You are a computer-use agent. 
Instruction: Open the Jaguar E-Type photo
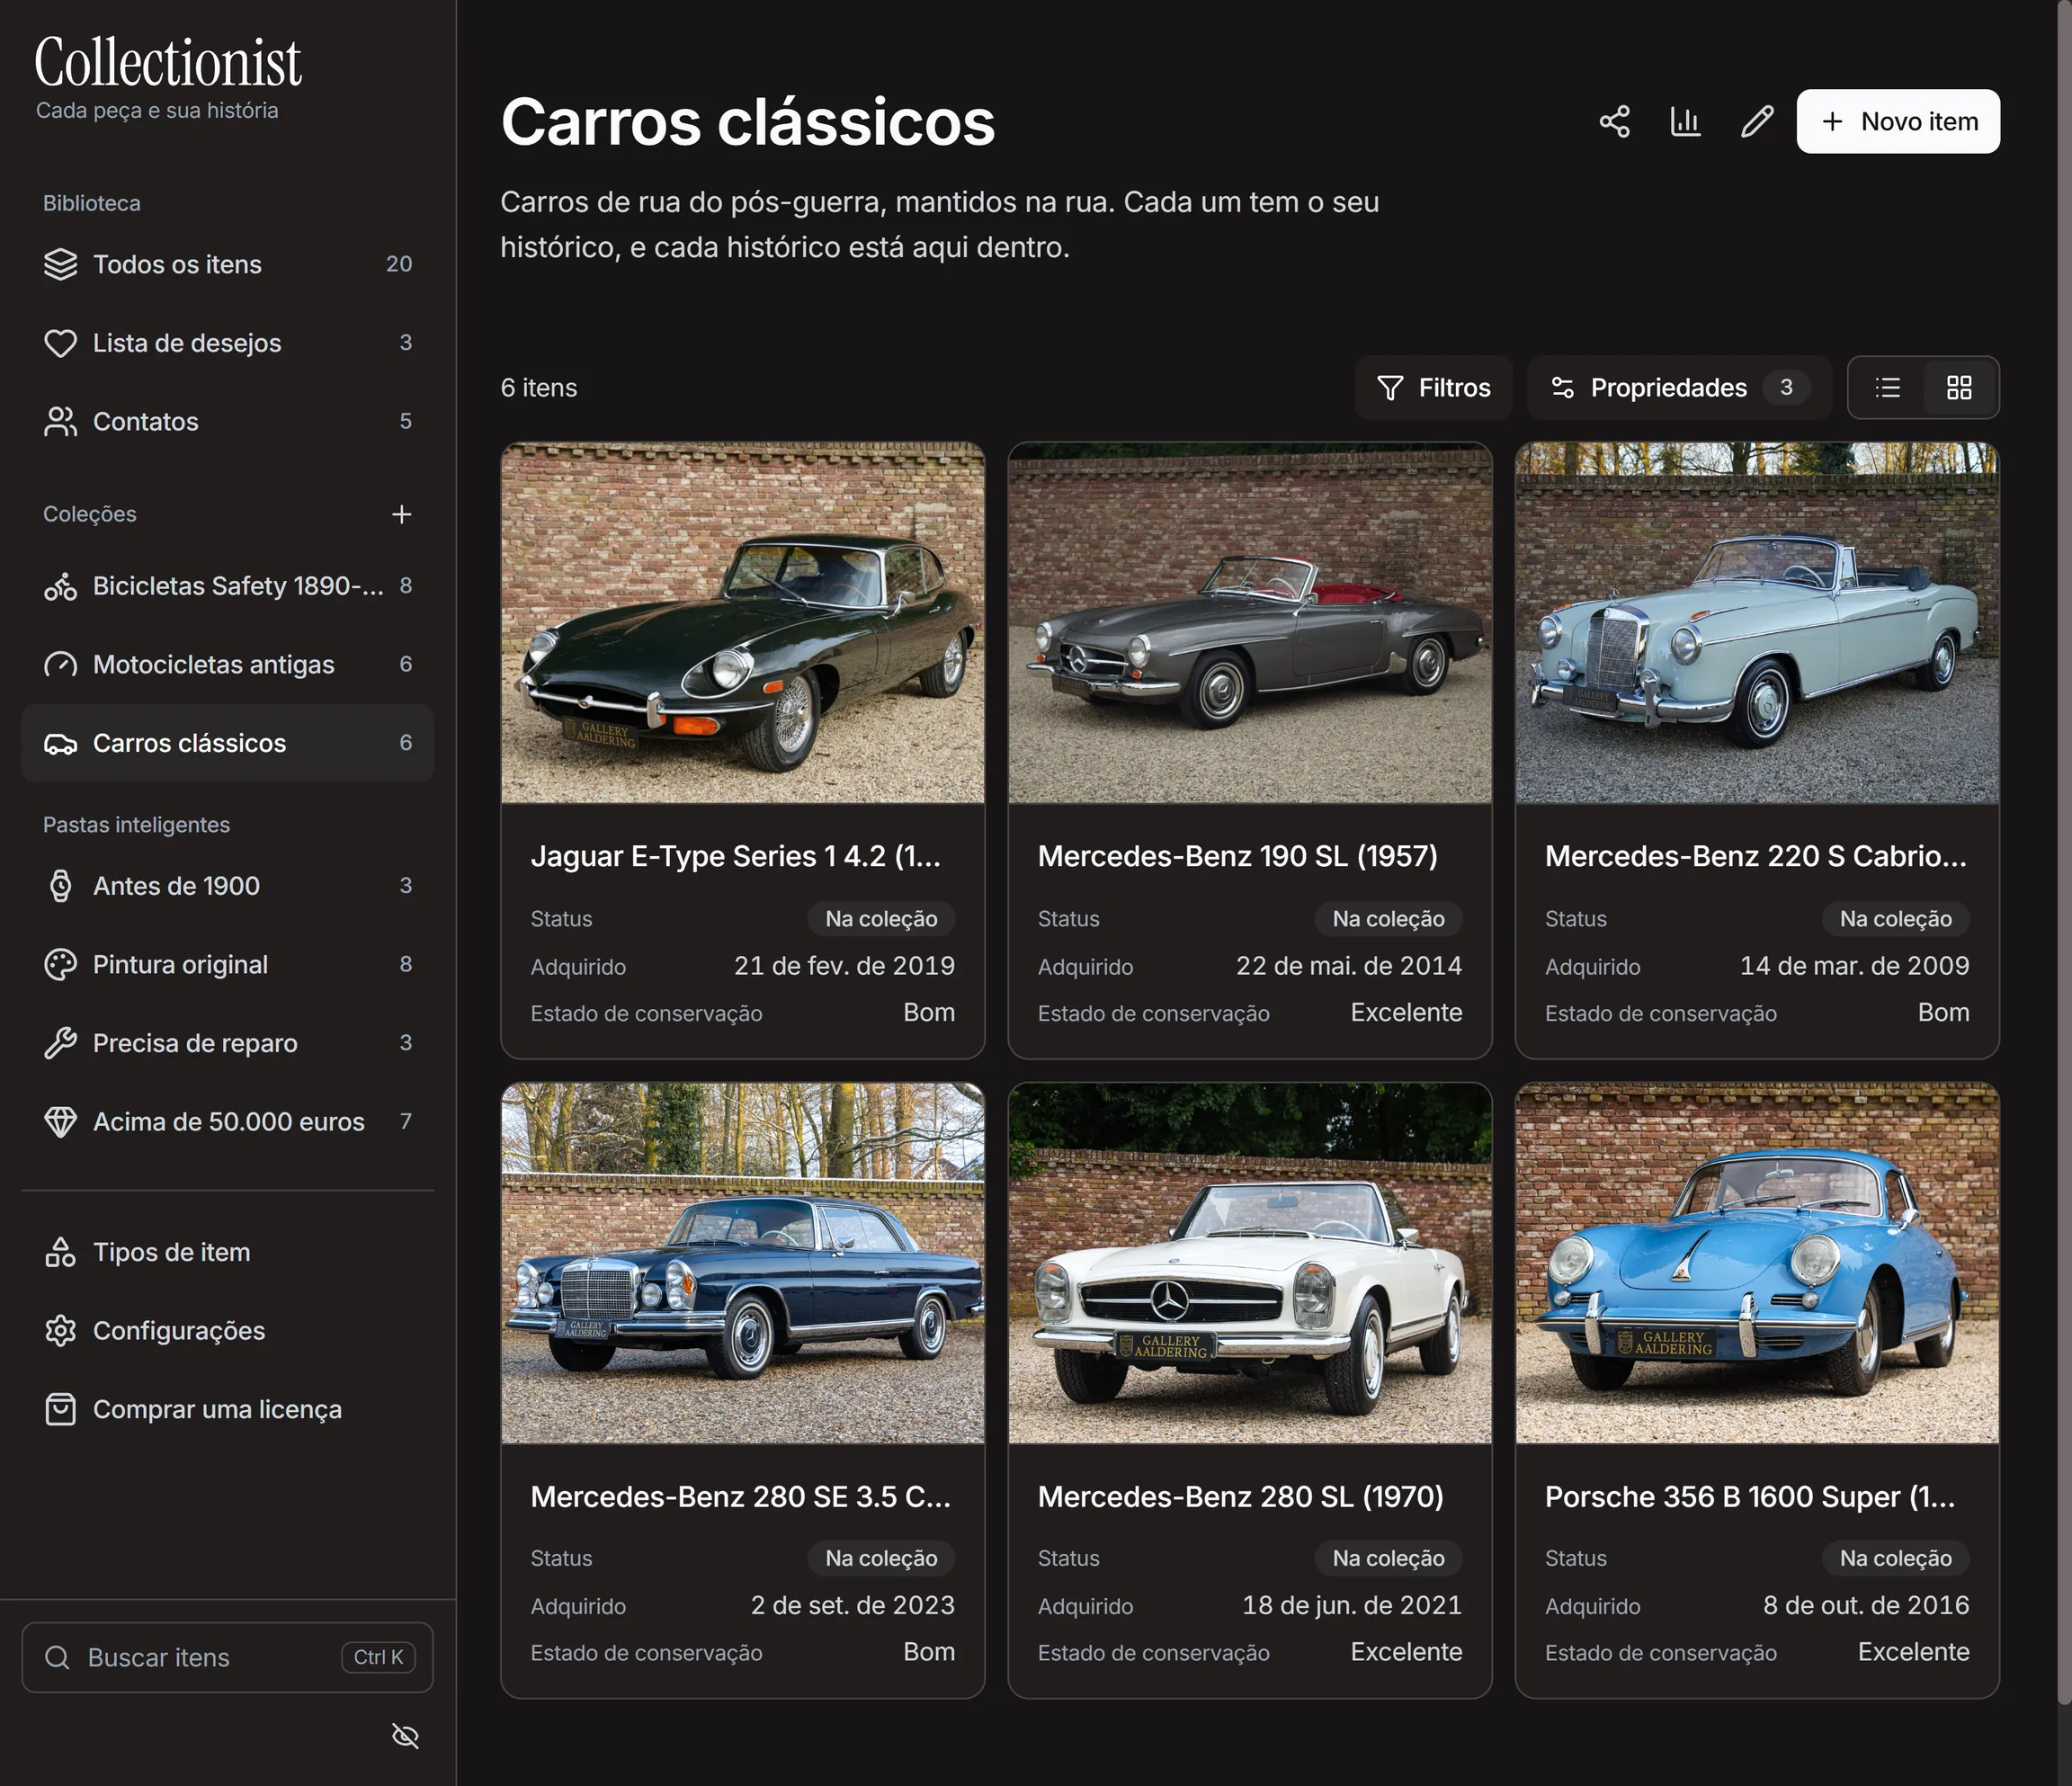pos(743,623)
